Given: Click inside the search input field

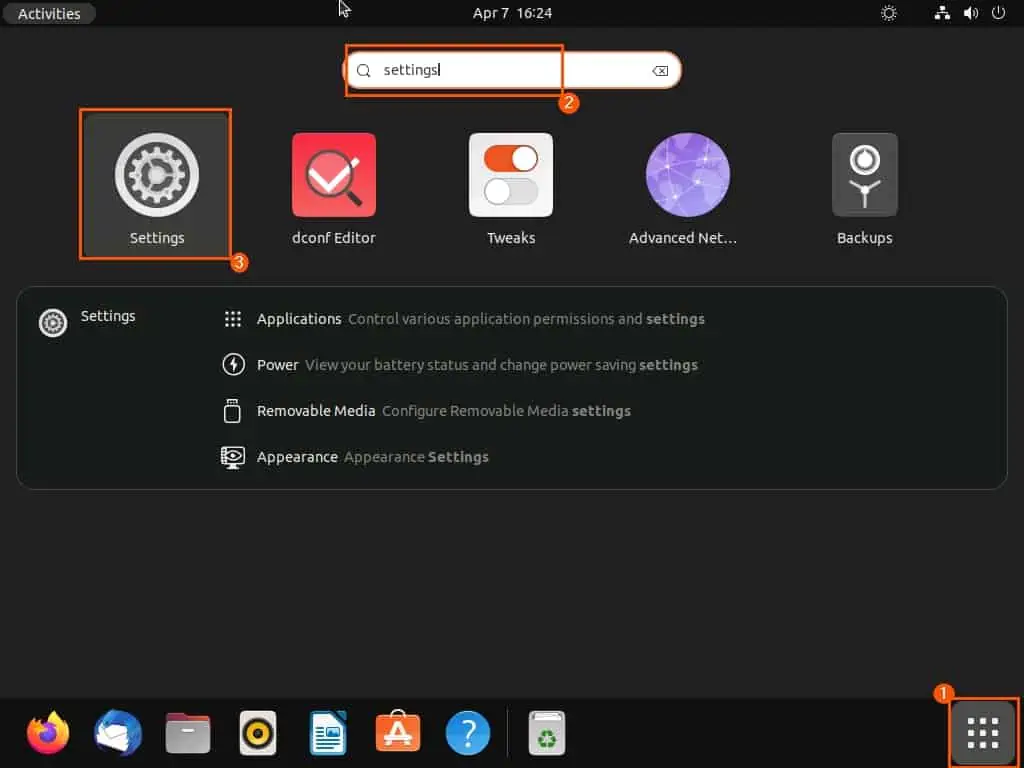Looking at the screenshot, I should [x=455, y=70].
